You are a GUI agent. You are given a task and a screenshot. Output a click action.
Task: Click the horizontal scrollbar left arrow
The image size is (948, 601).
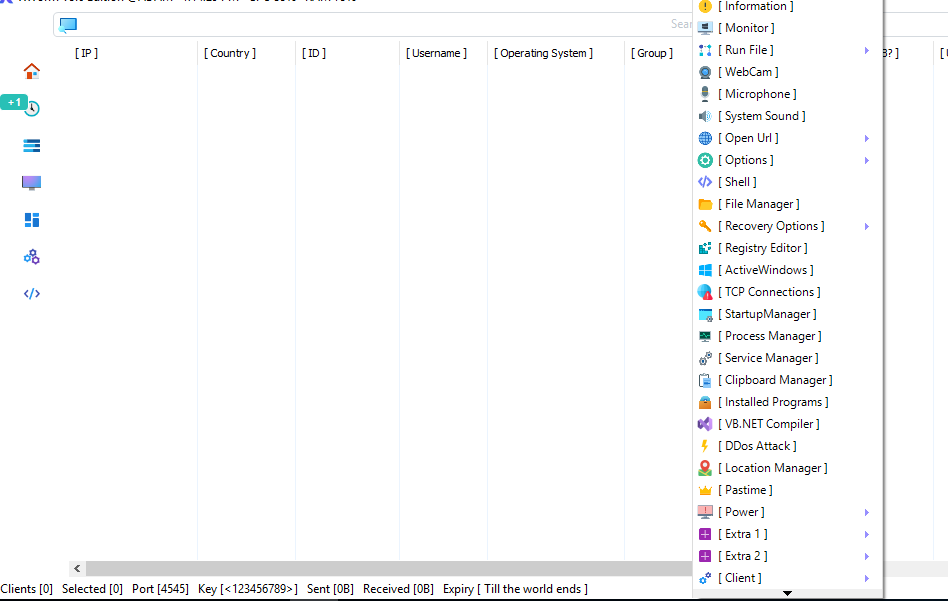point(77,568)
